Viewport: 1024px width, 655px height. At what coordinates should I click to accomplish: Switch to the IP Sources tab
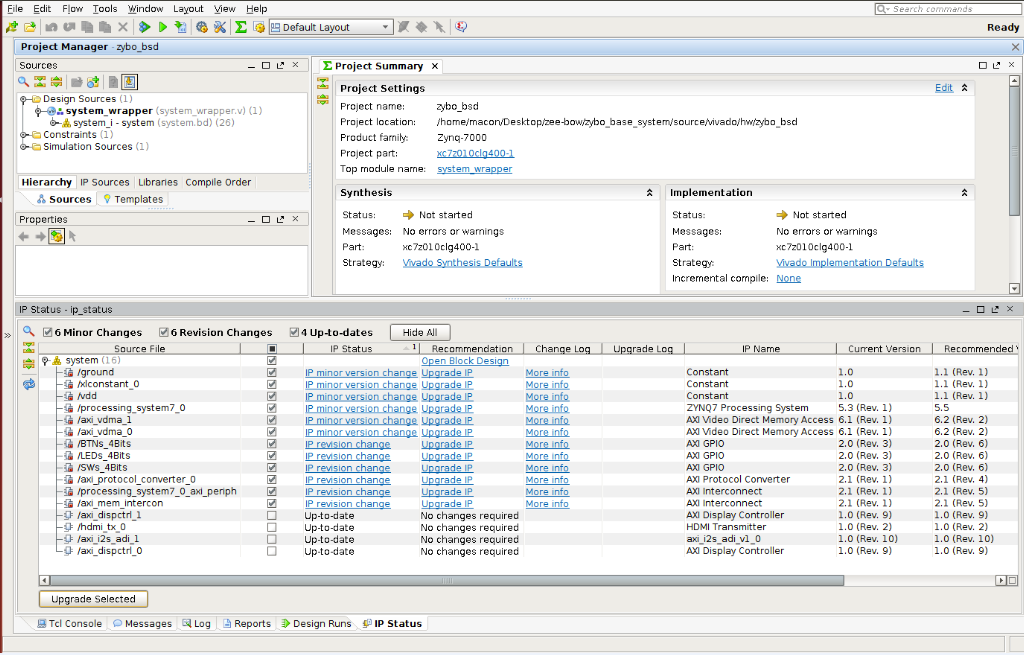point(104,182)
